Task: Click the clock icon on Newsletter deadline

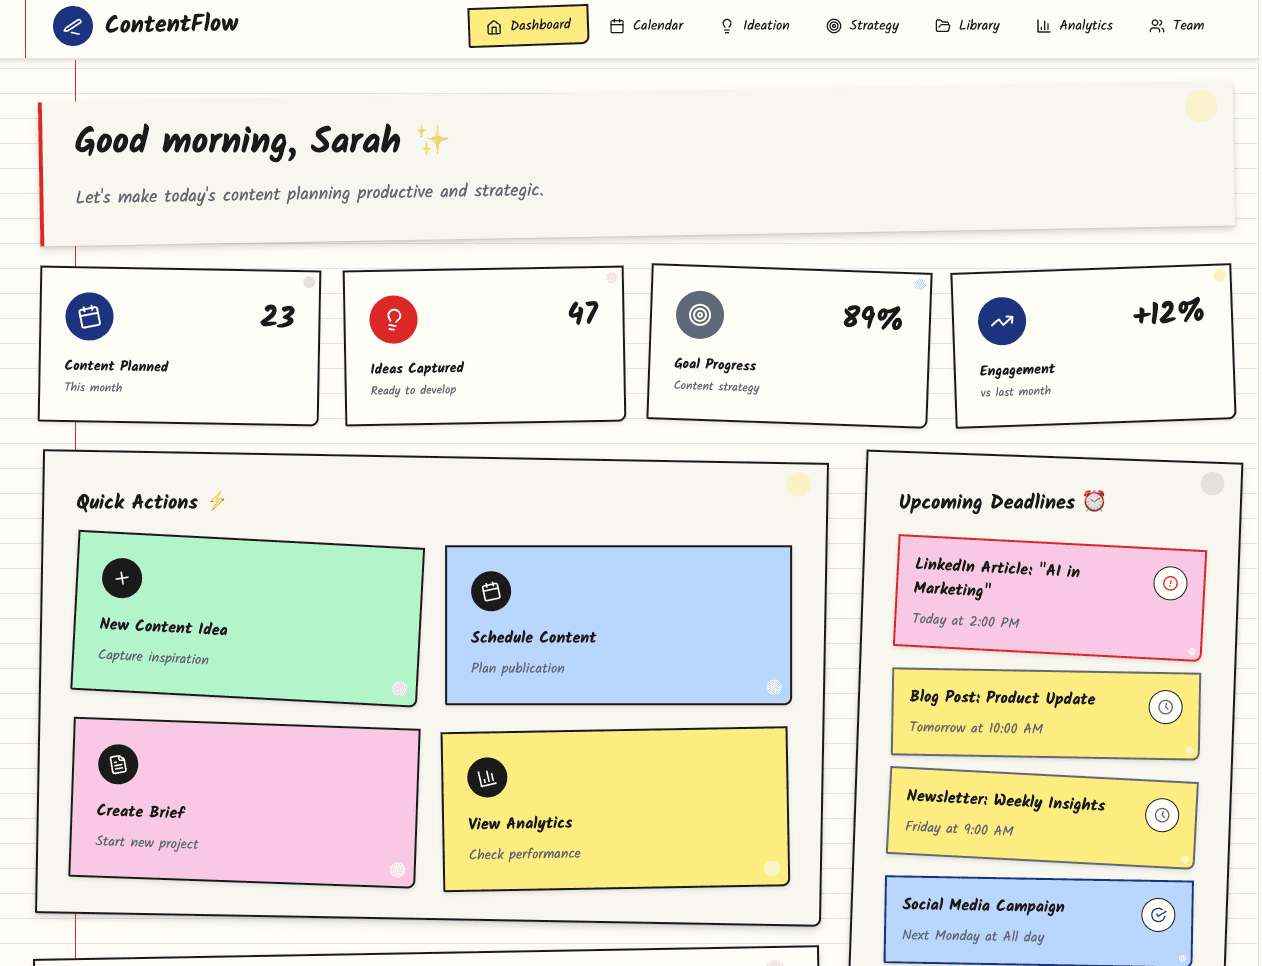Action: (1162, 815)
